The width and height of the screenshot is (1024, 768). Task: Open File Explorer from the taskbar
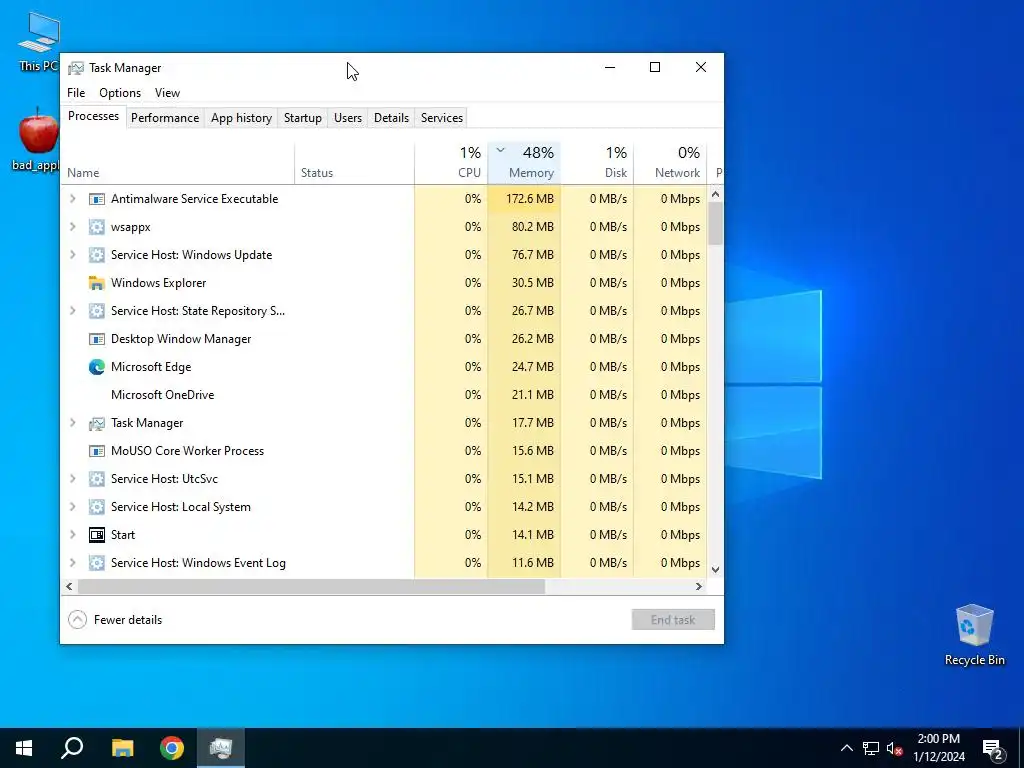[122, 748]
